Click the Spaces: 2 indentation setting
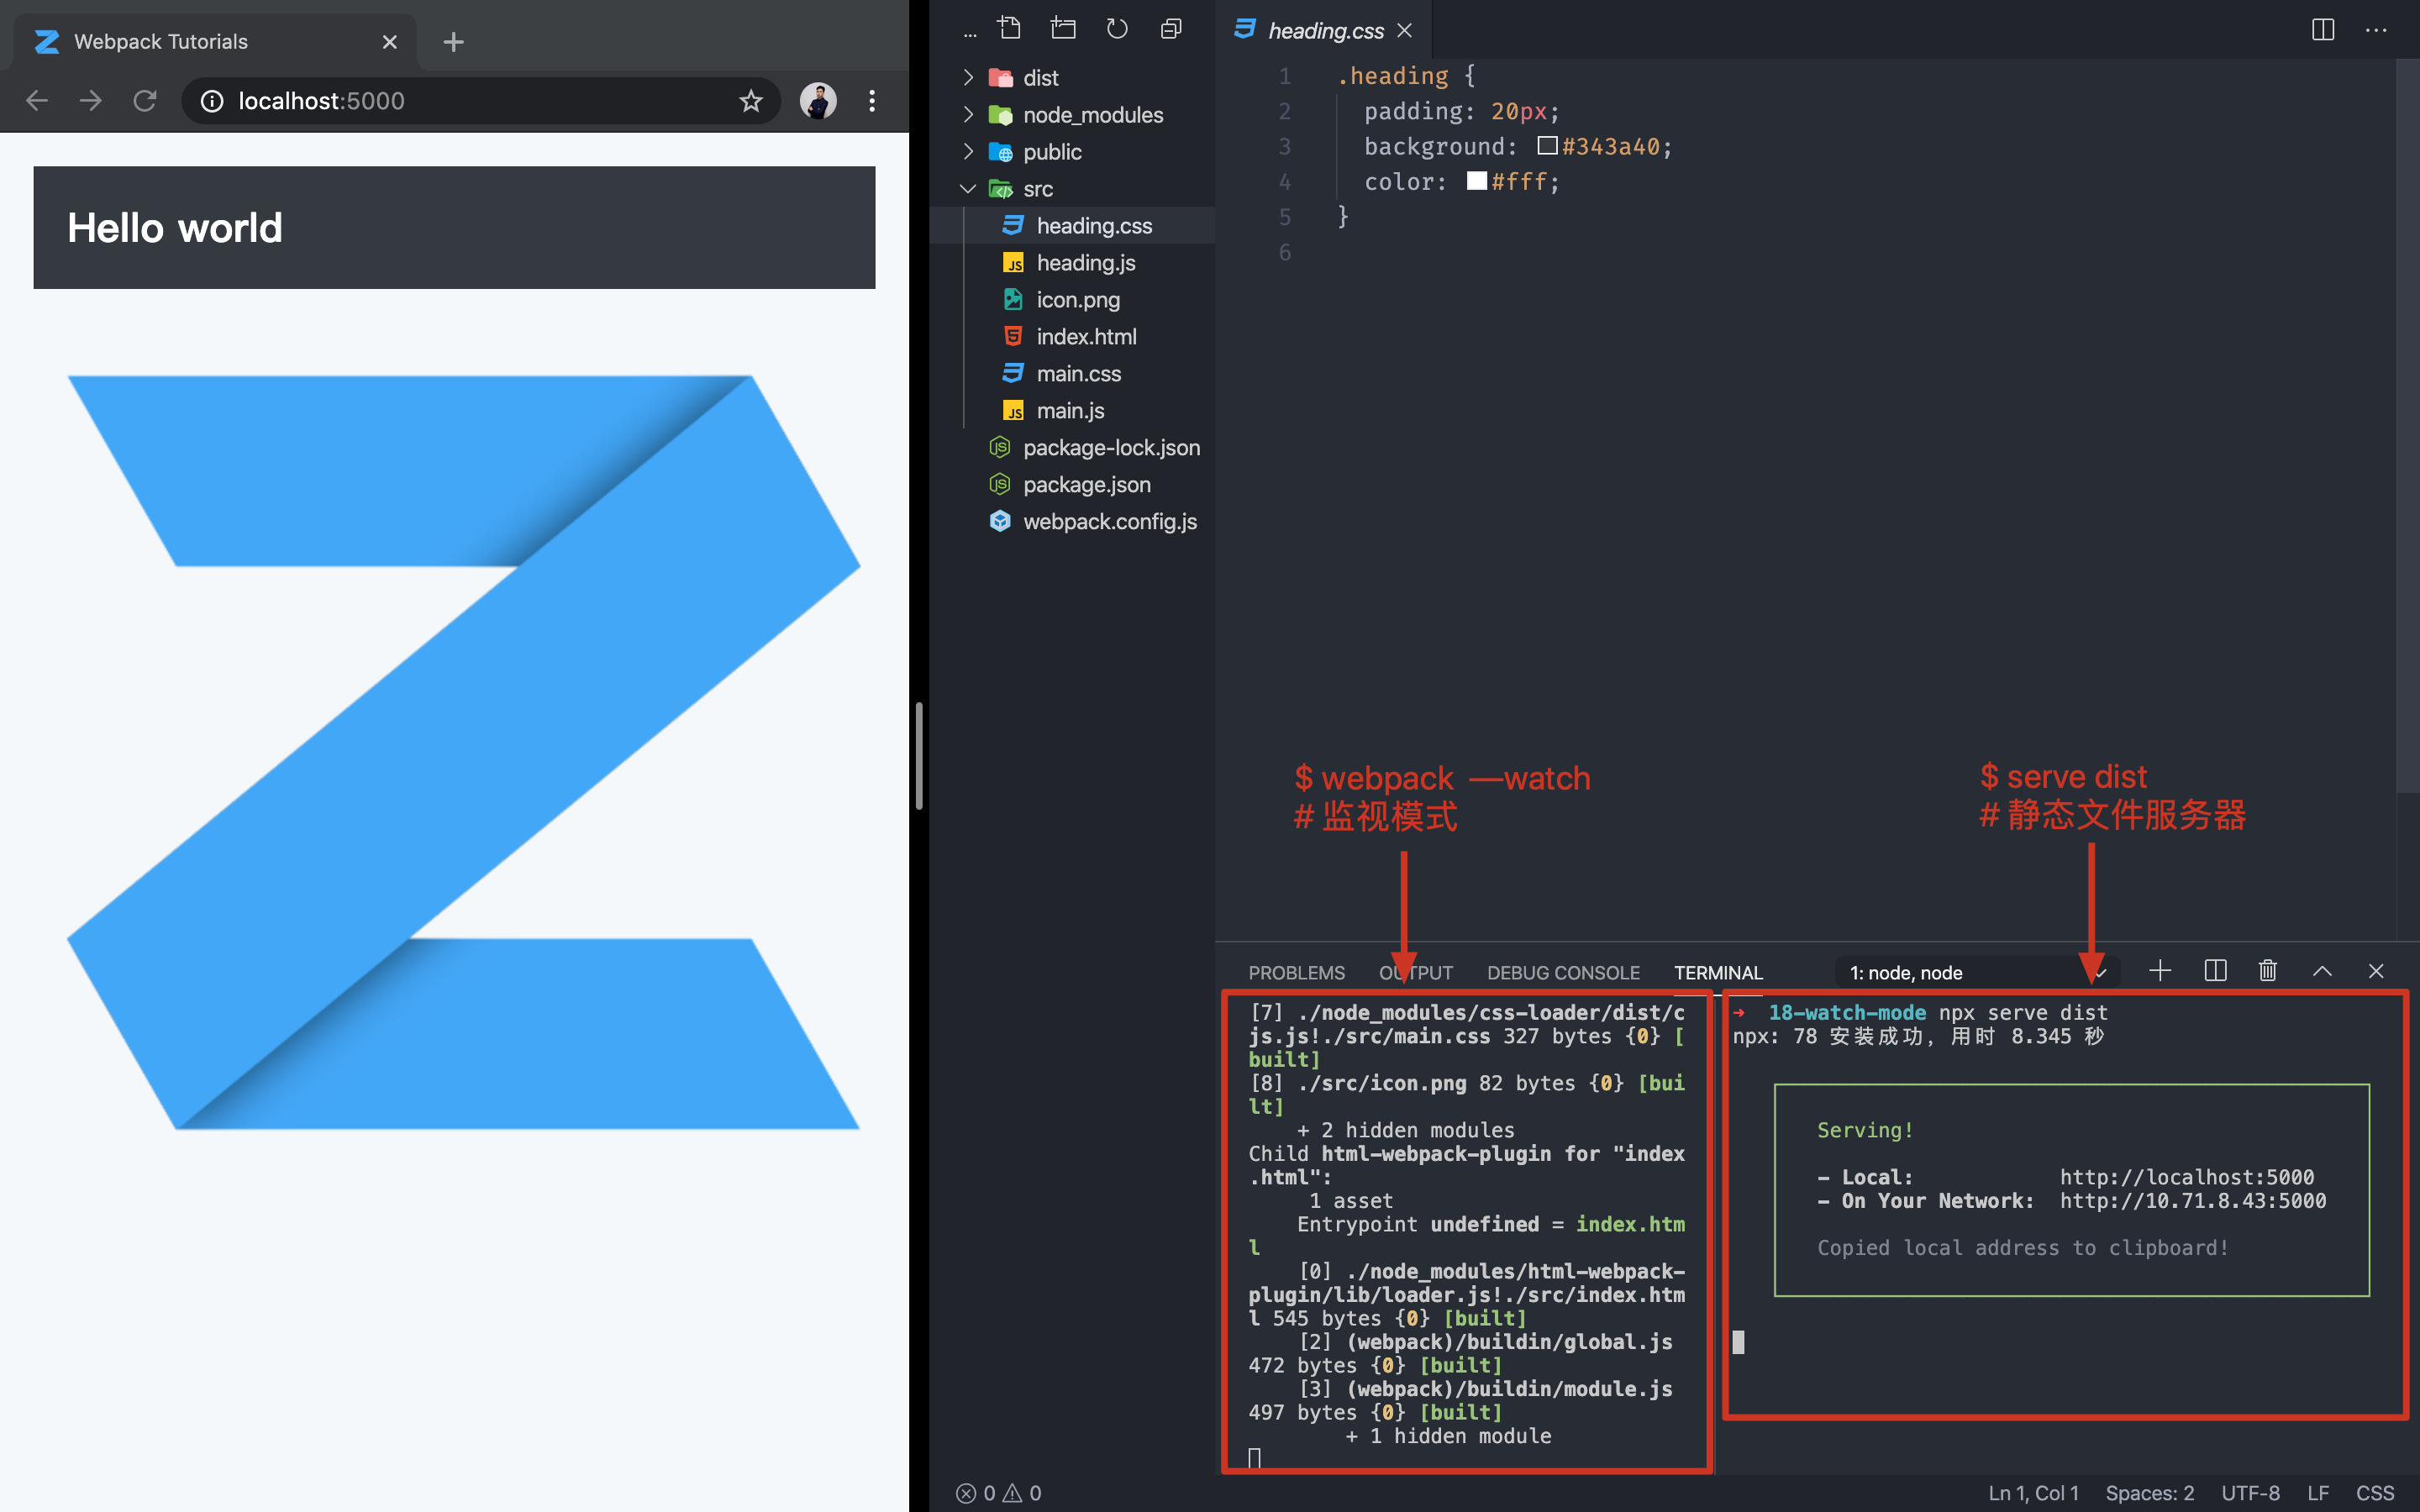The image size is (2420, 1512). [x=2149, y=1493]
